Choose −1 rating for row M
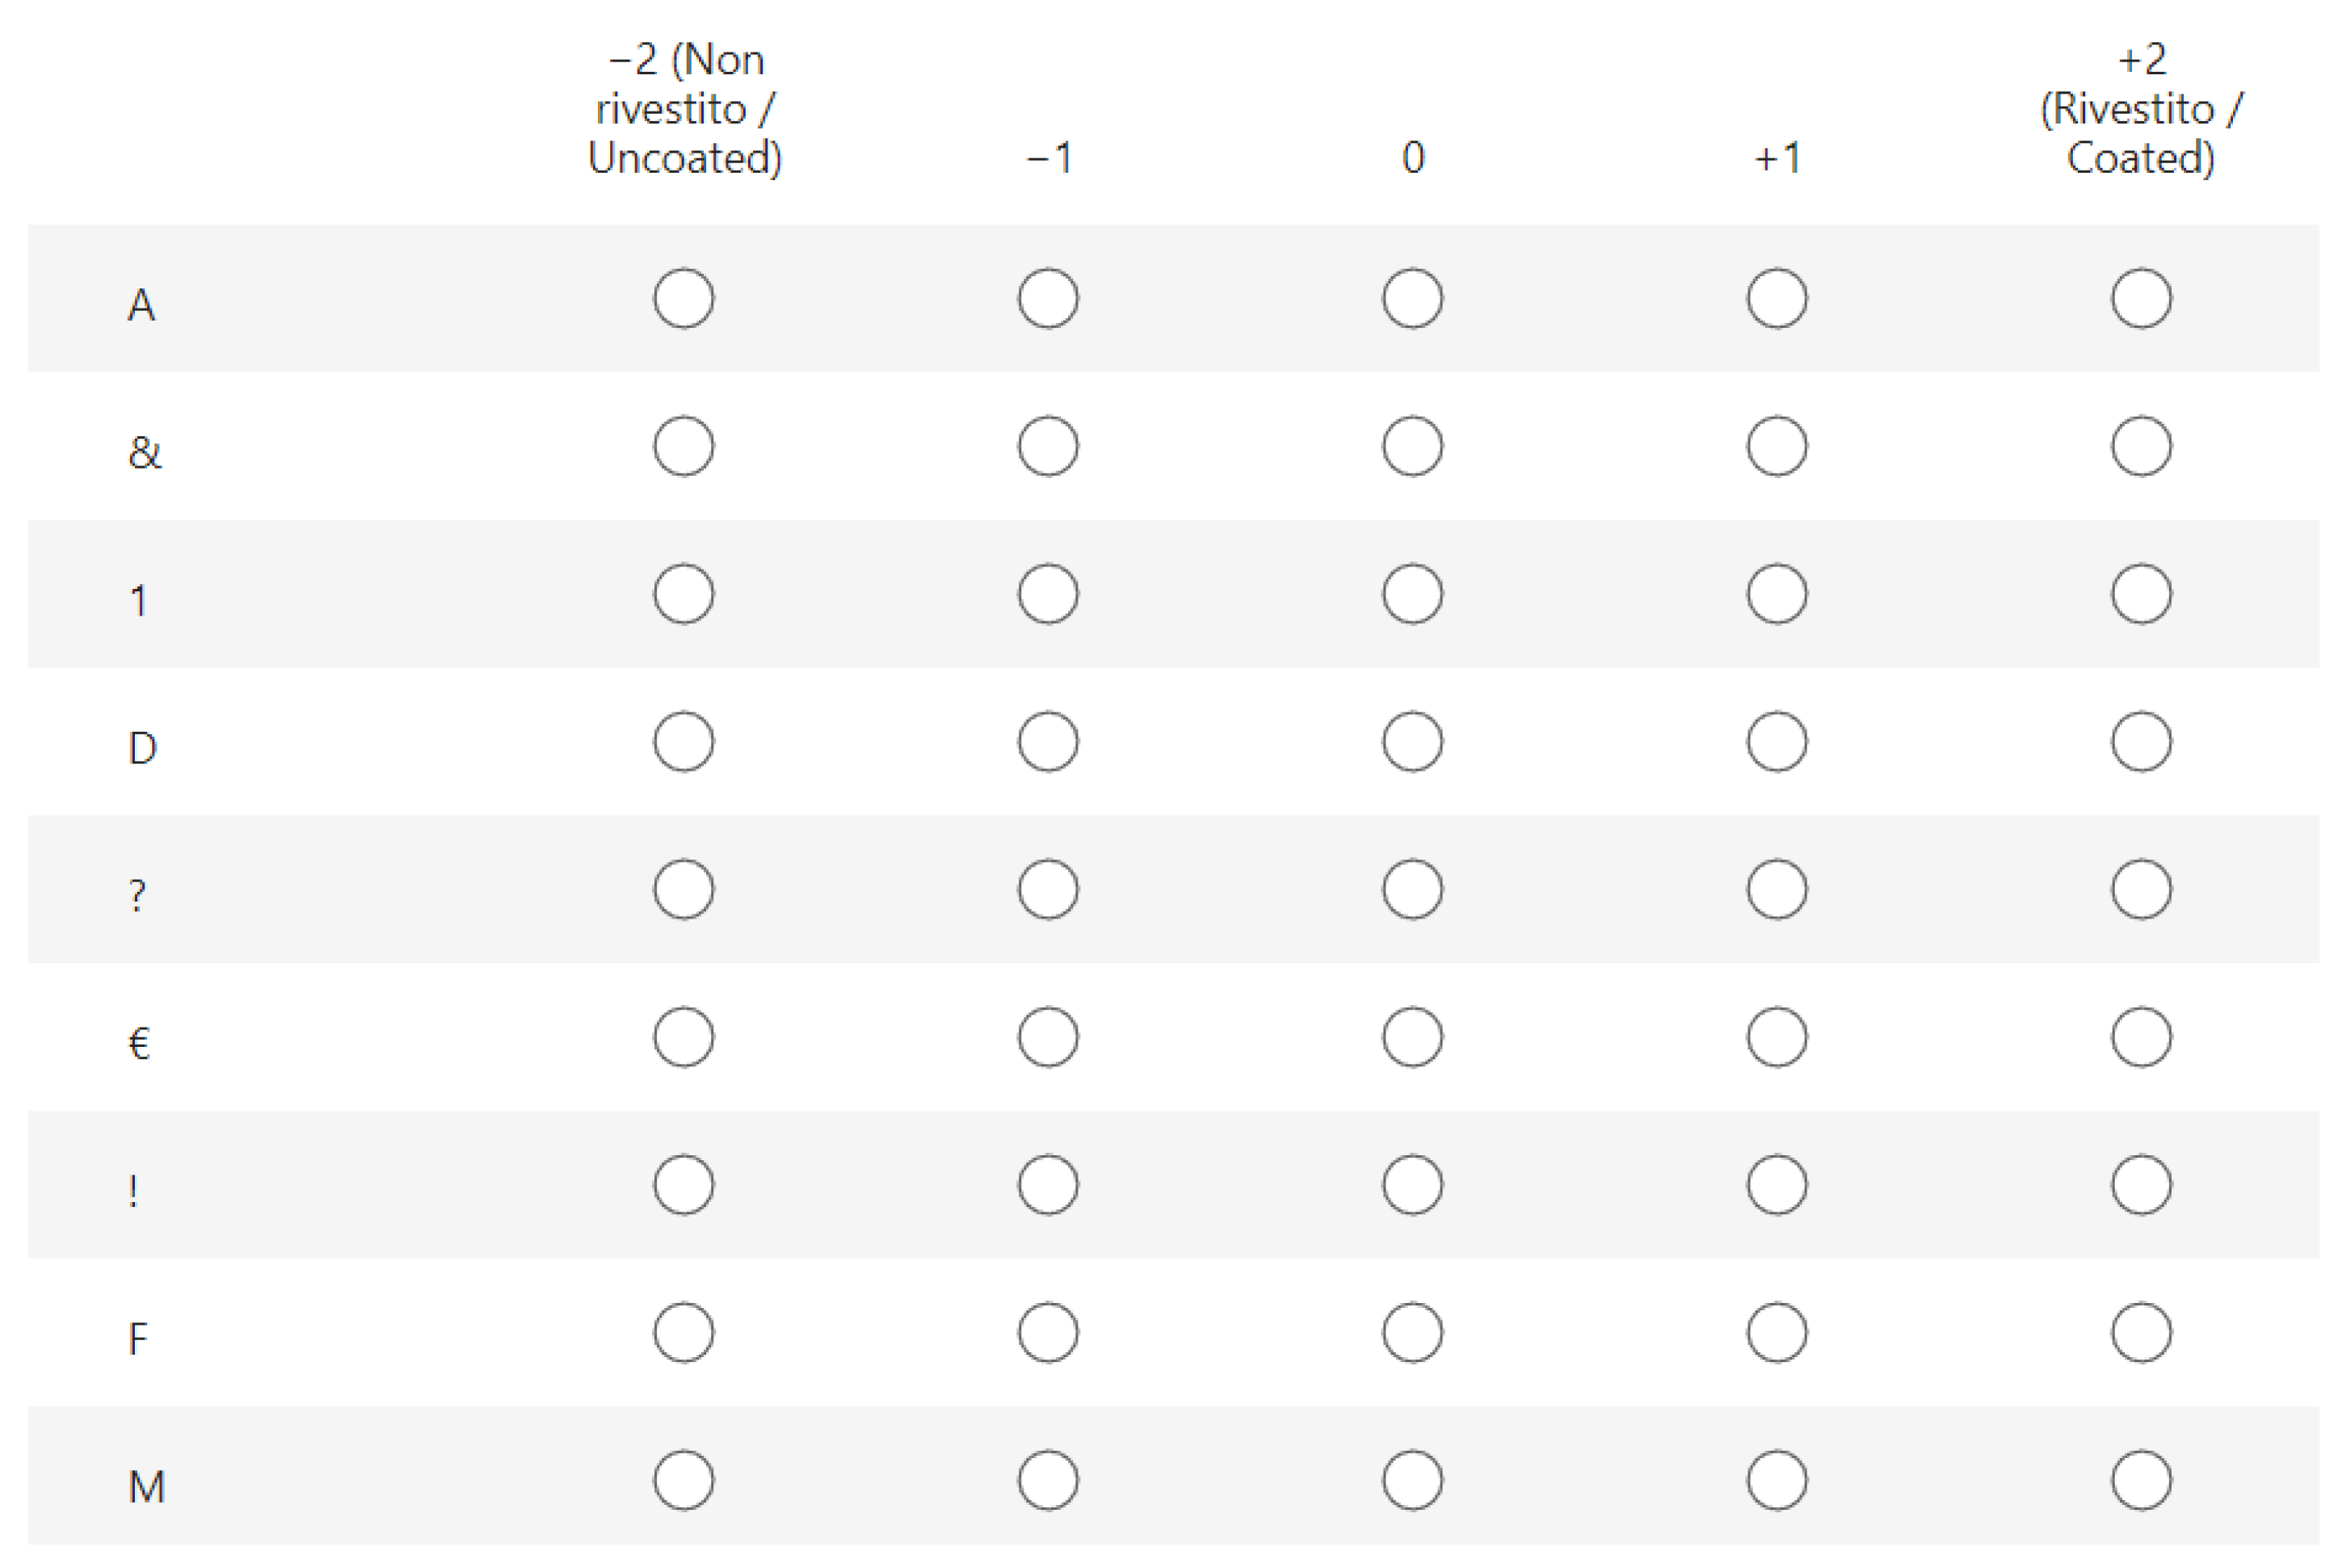2351x1568 pixels. pyautogui.click(x=1048, y=1480)
